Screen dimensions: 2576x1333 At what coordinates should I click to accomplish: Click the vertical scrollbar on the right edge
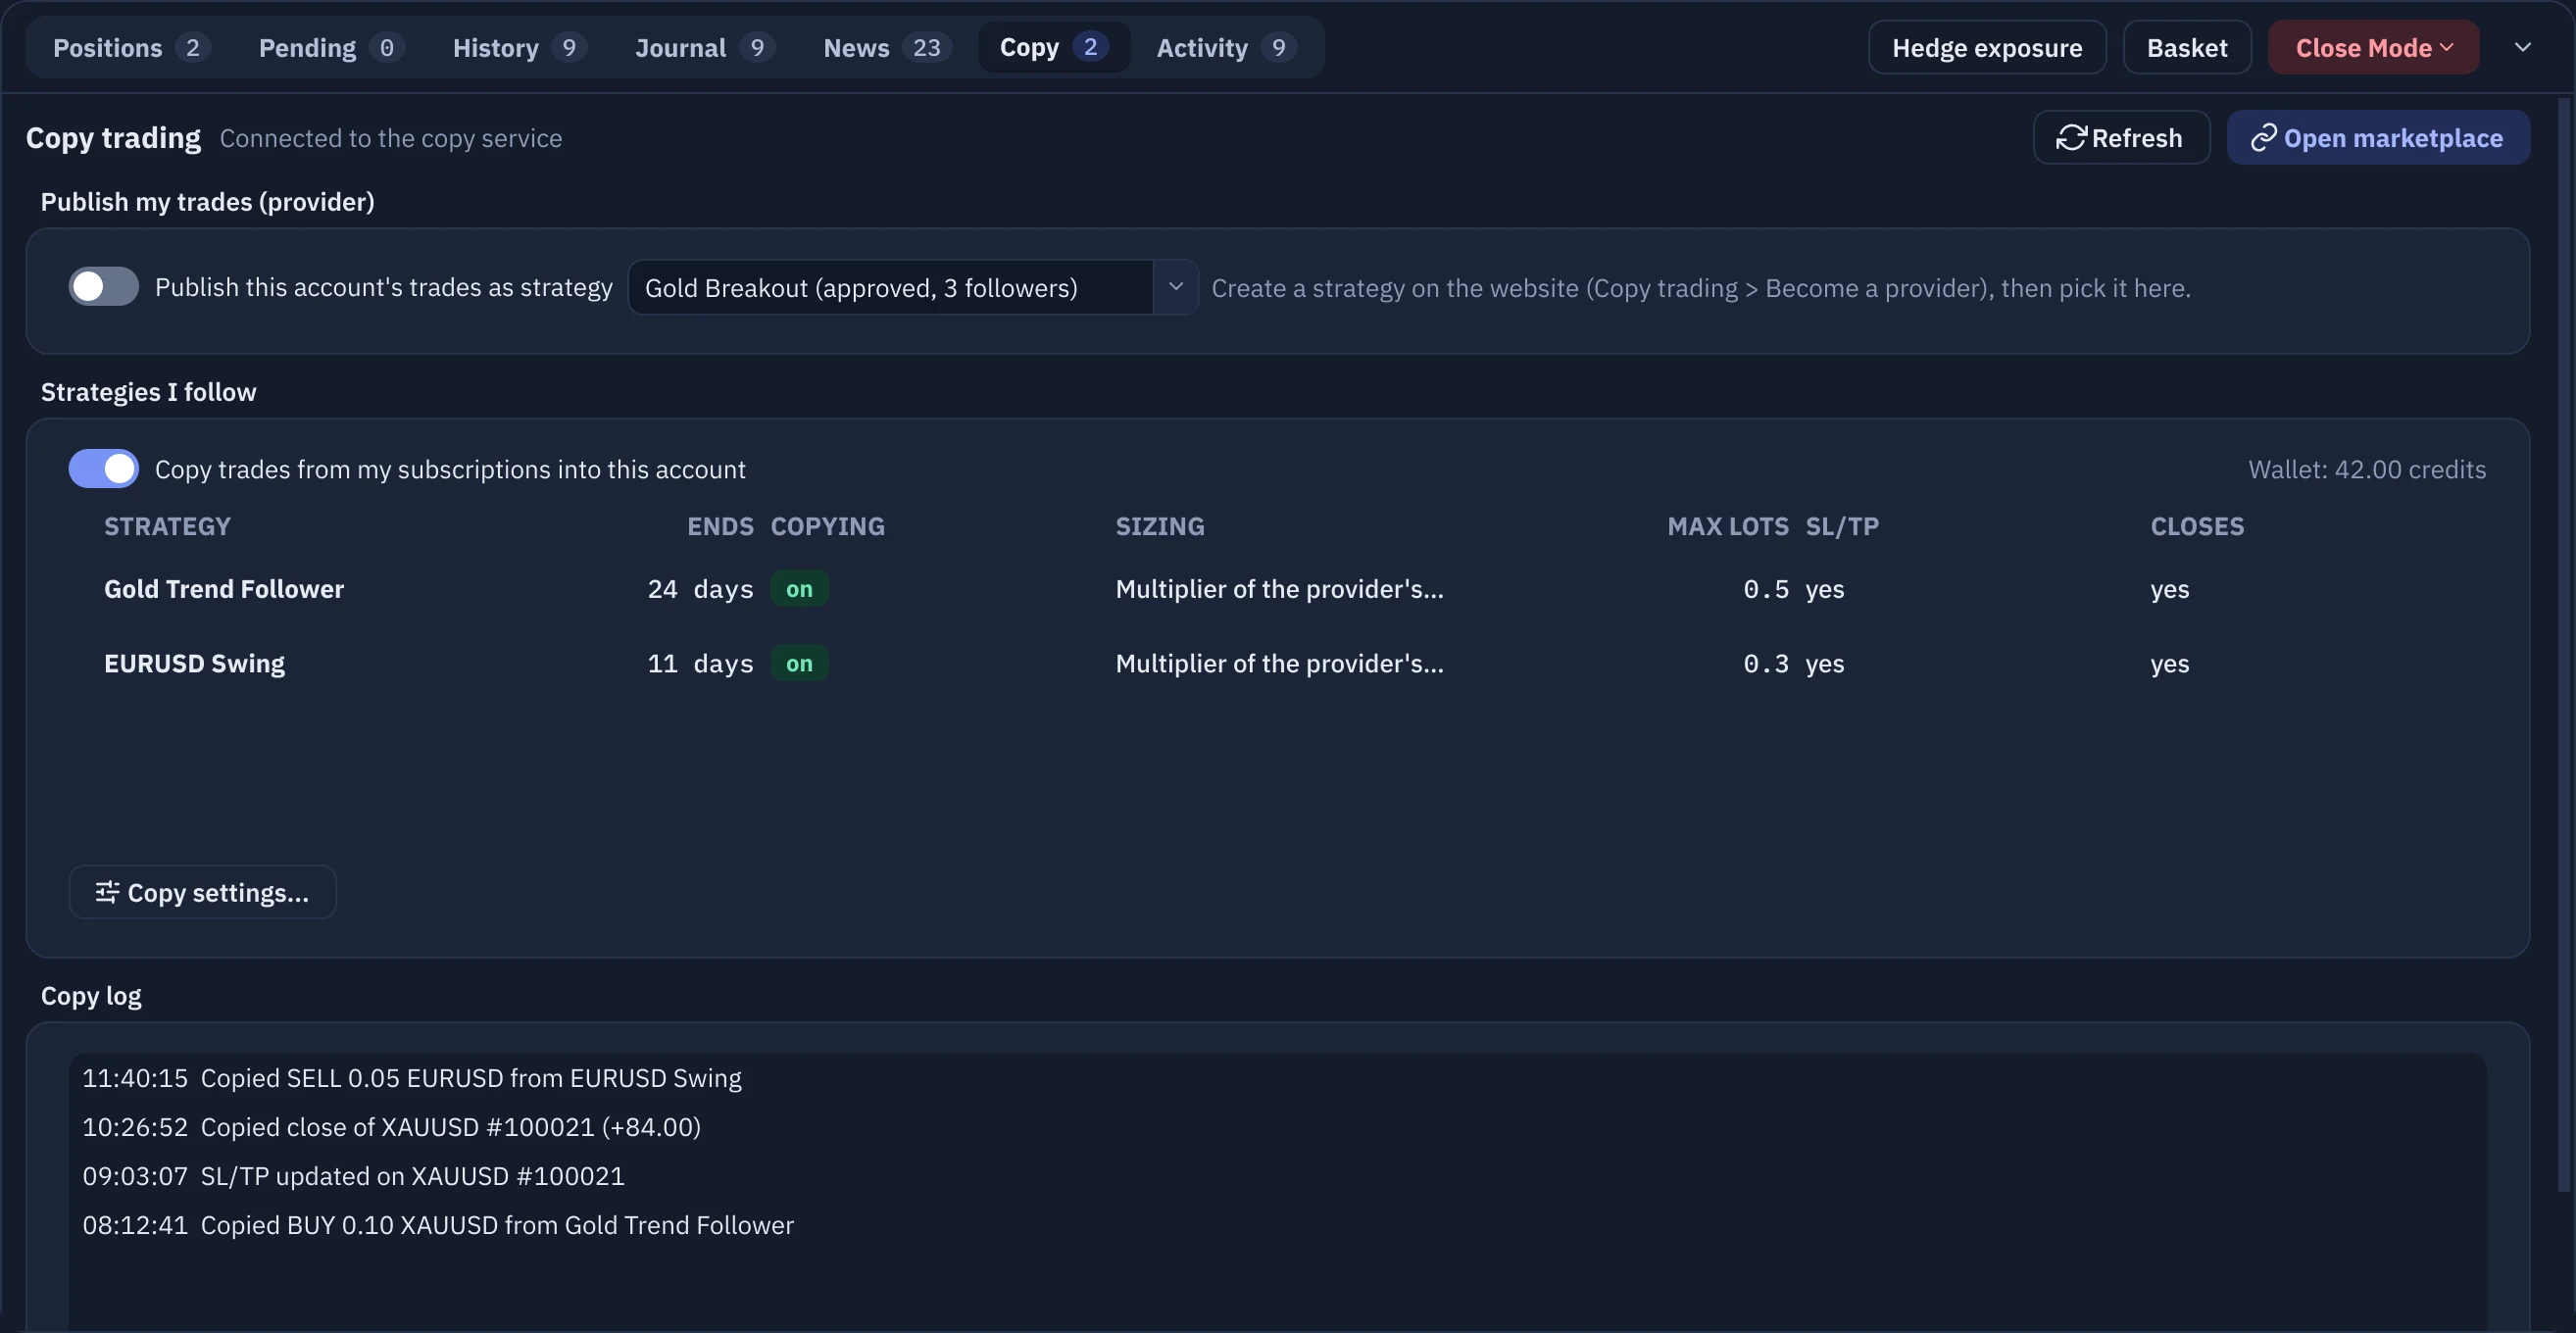2563,645
